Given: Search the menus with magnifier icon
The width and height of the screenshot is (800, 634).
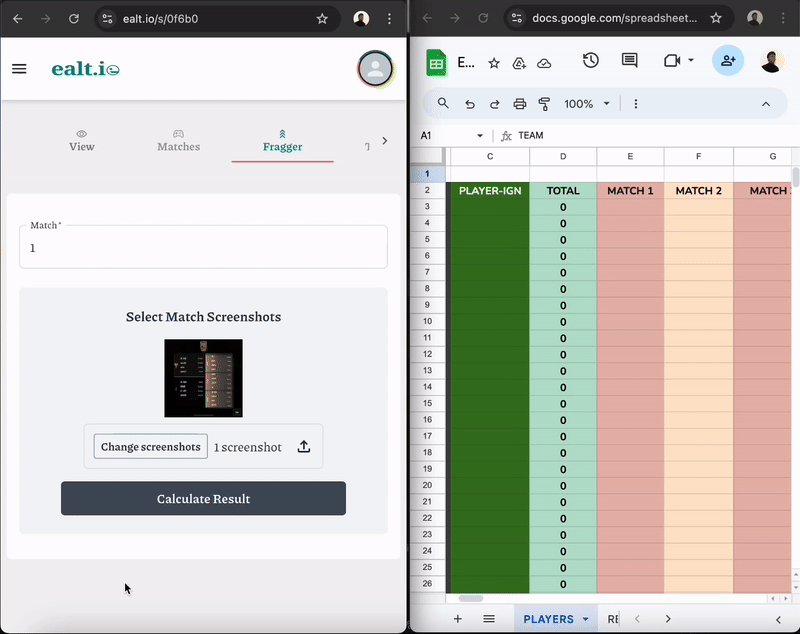Looking at the screenshot, I should pos(443,104).
